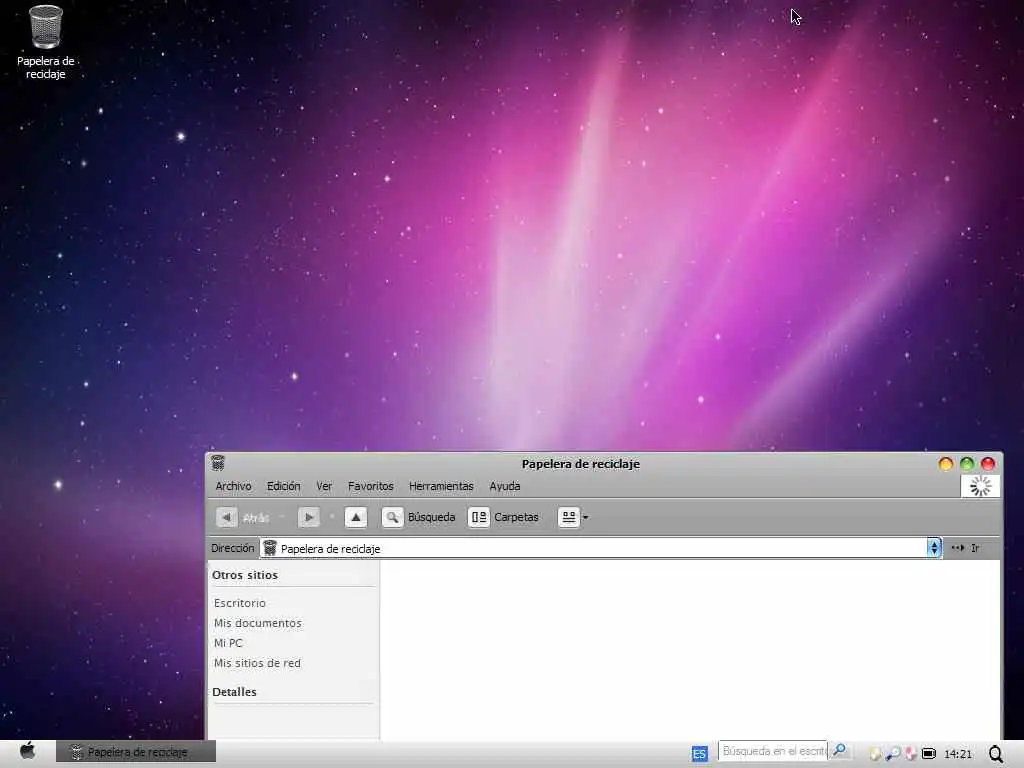Open the Favoritos menu
This screenshot has height=768, width=1024.
[x=370, y=486]
